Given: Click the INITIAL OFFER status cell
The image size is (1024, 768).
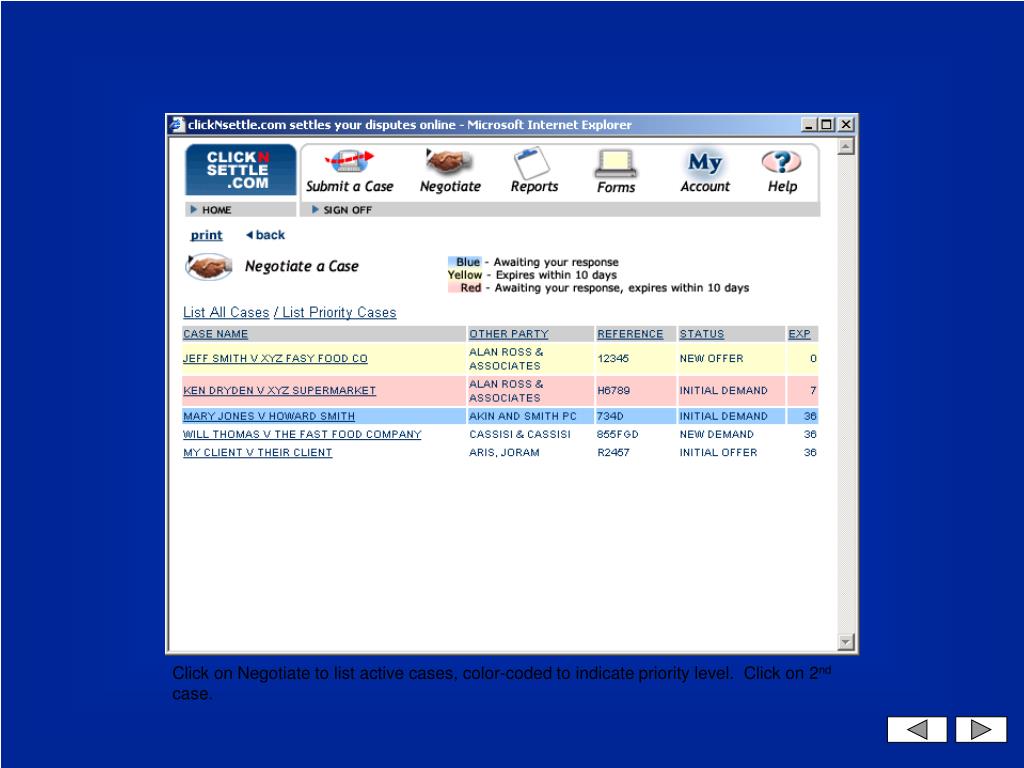Looking at the screenshot, I should (718, 453).
